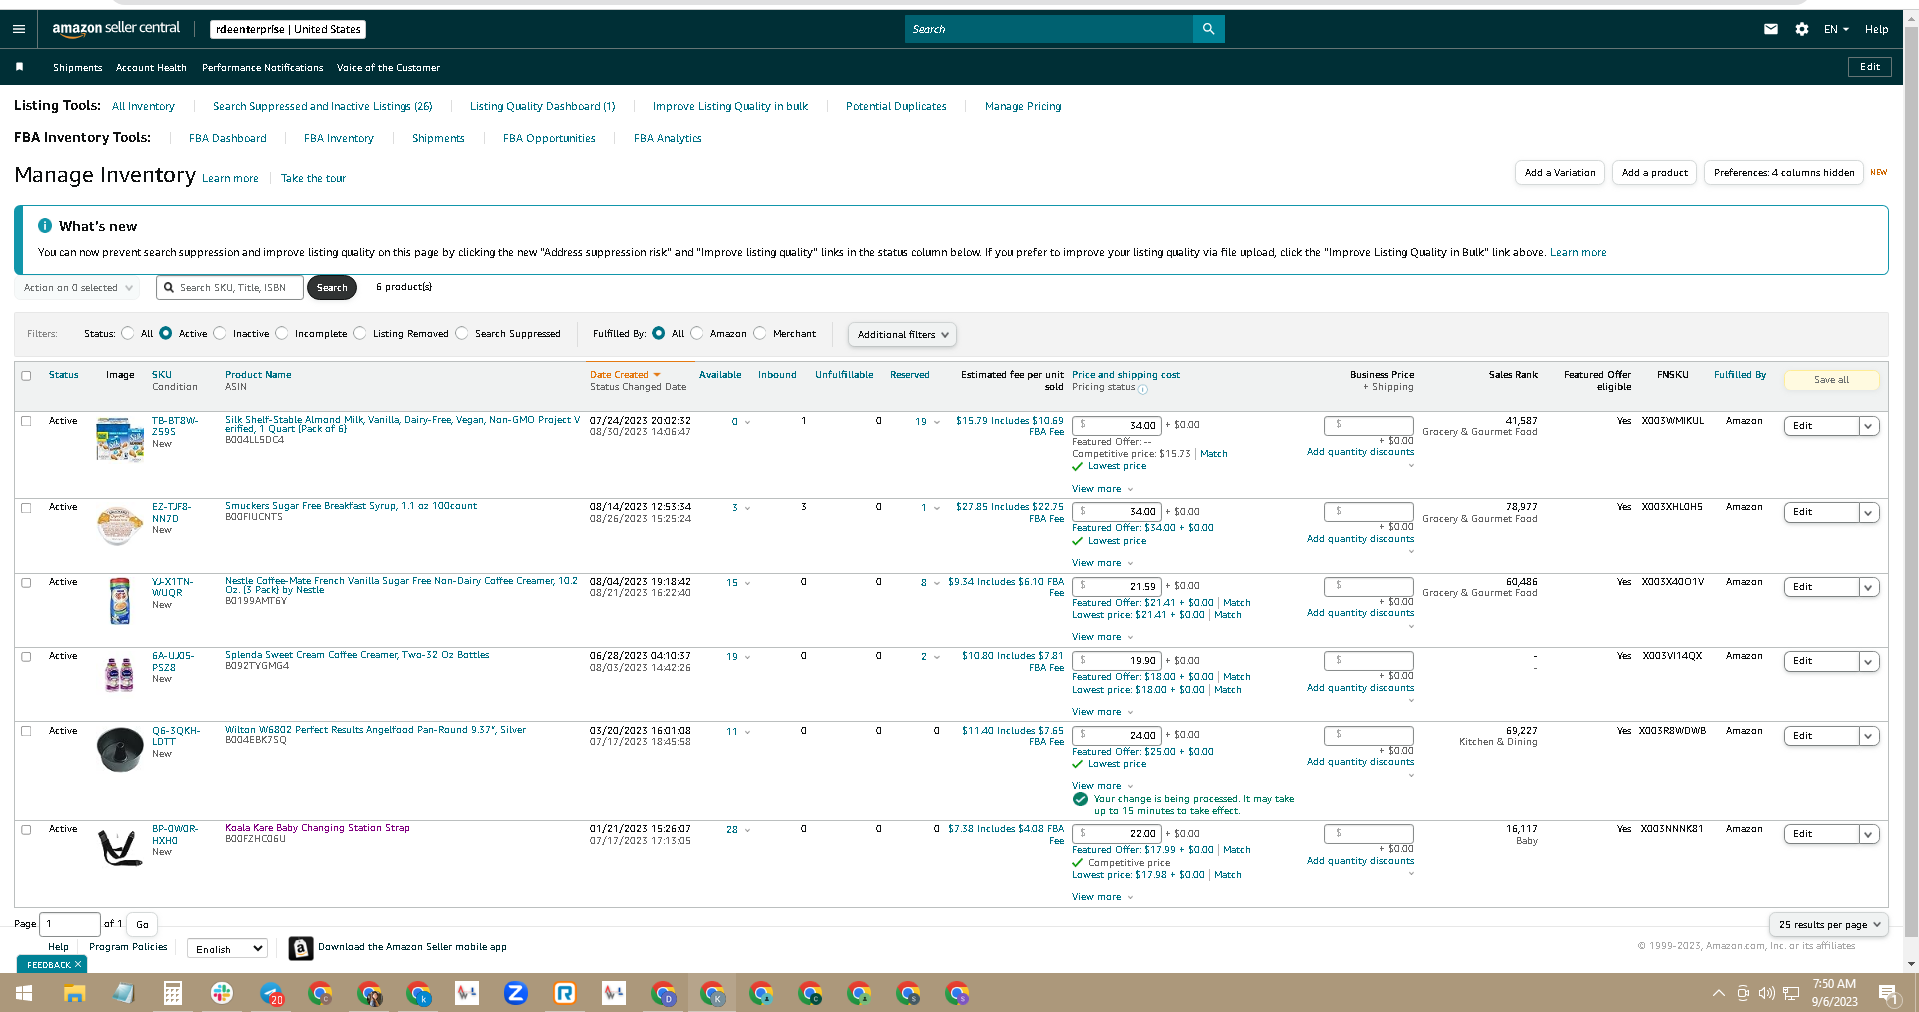Open the settings gear icon
The height and width of the screenshot is (1012, 1919).
1802,29
